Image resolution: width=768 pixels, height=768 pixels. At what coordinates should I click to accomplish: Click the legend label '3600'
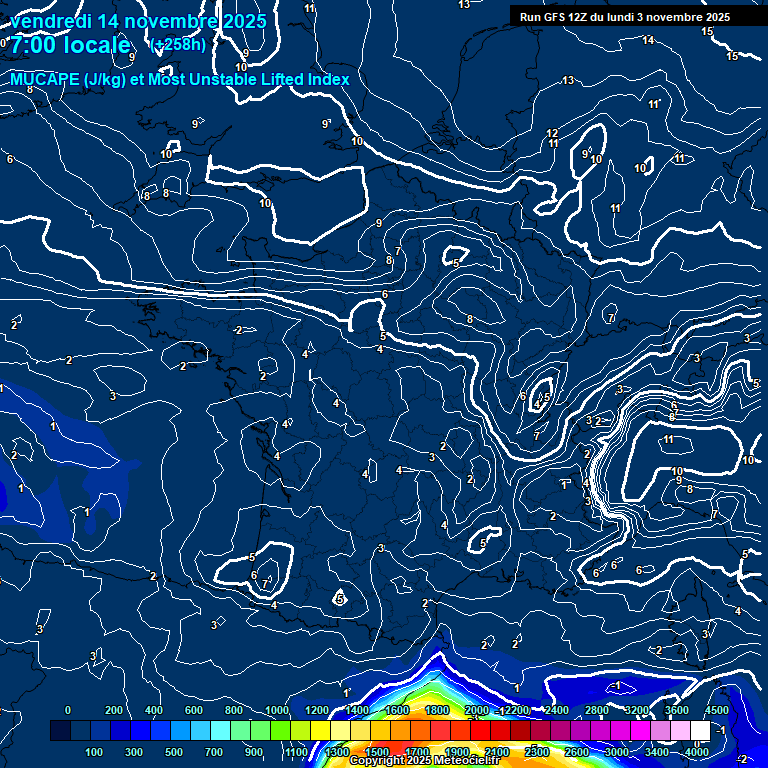click(677, 710)
